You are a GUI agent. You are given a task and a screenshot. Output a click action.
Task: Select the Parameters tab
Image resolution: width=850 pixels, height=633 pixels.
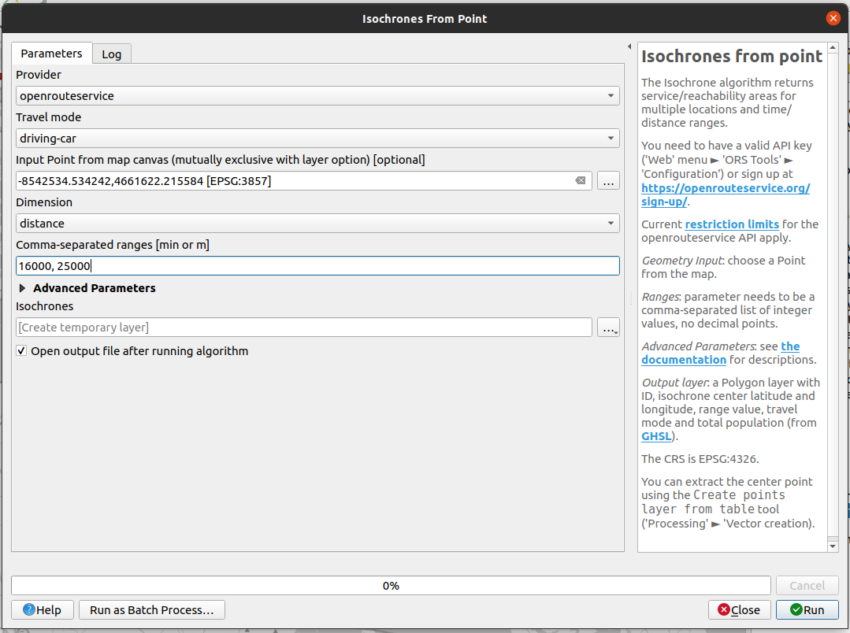[x=51, y=53]
